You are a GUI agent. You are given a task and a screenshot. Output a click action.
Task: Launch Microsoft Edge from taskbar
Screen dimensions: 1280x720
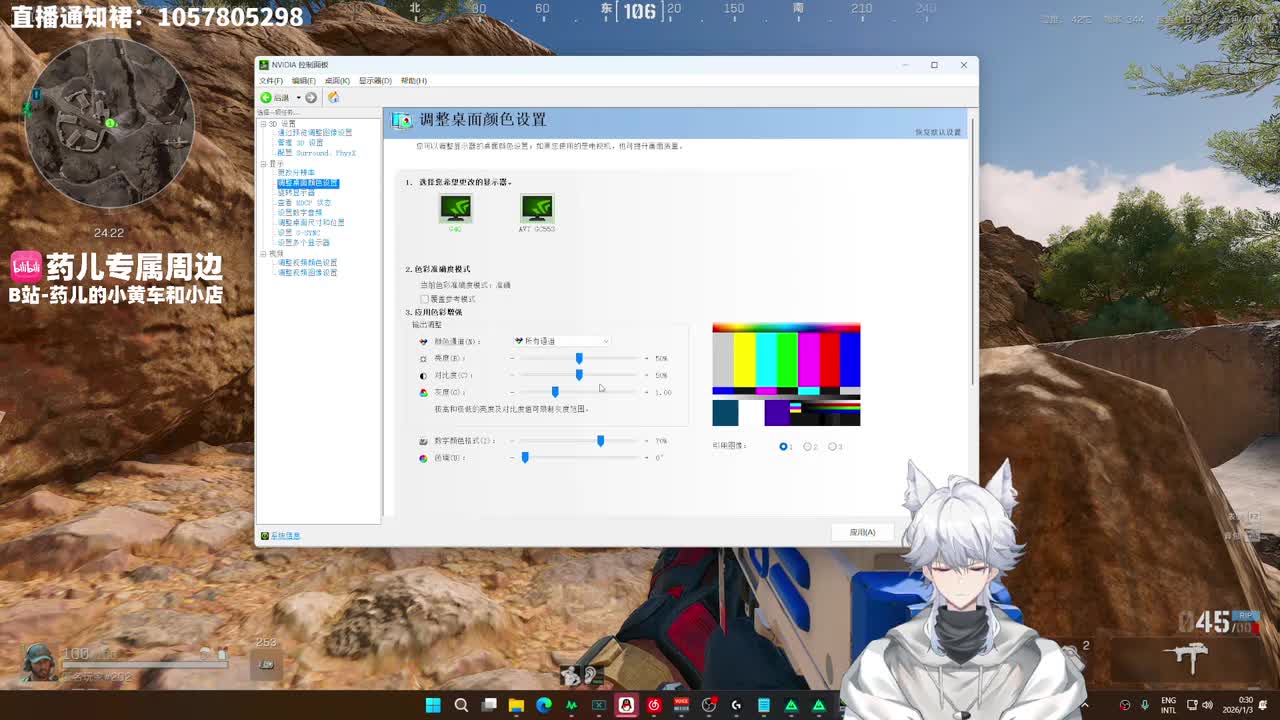[x=544, y=705]
